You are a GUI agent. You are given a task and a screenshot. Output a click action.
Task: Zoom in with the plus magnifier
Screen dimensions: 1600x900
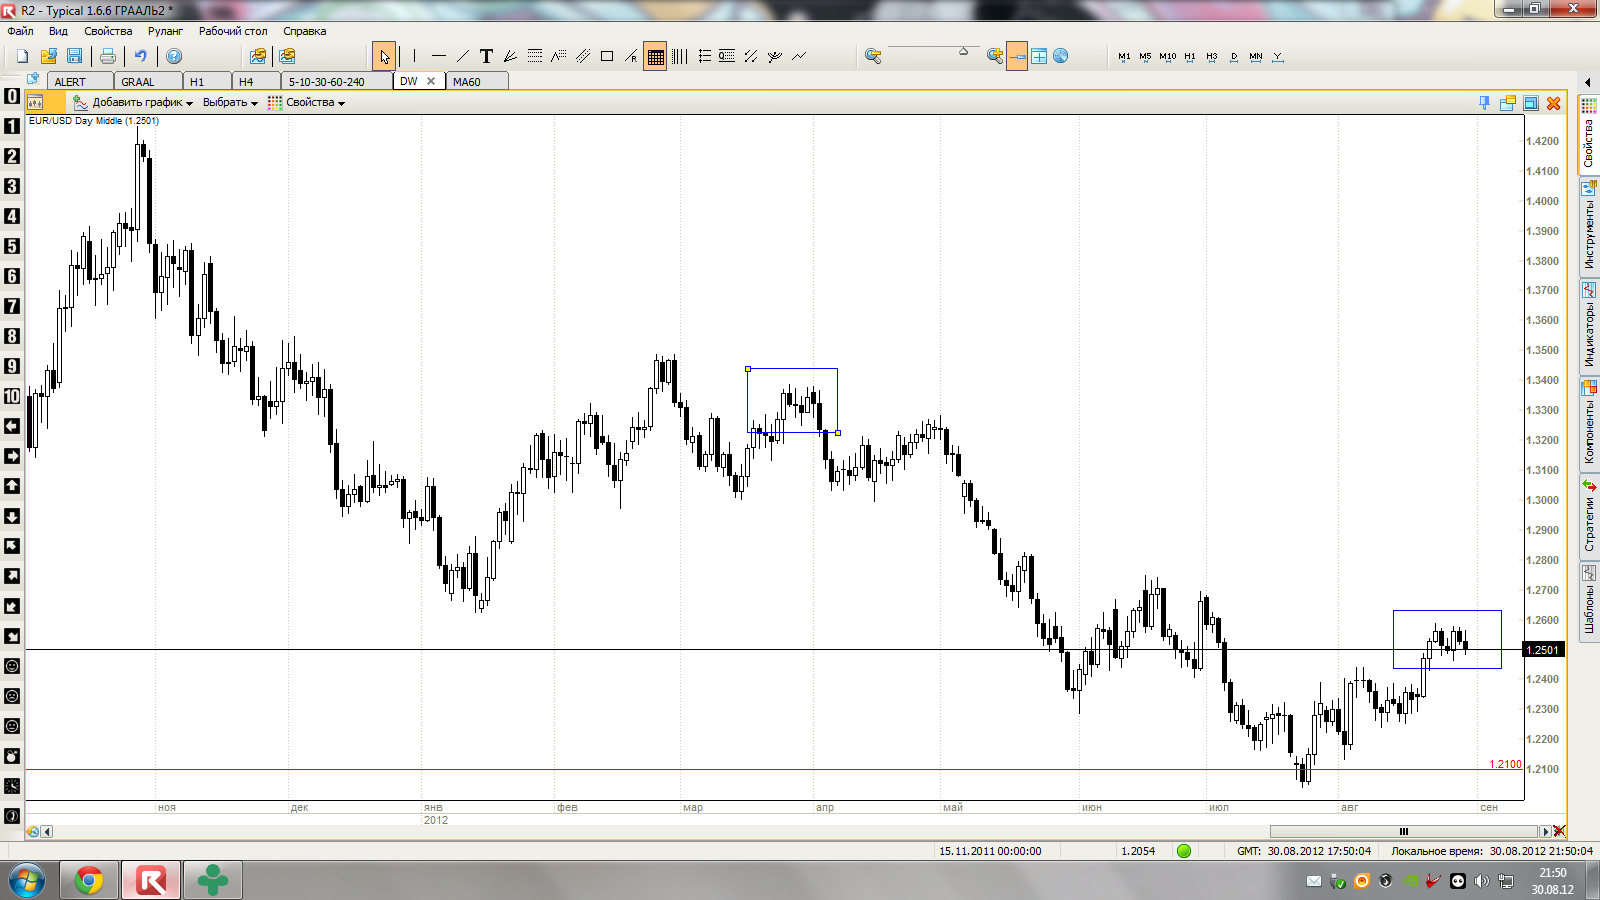[994, 56]
